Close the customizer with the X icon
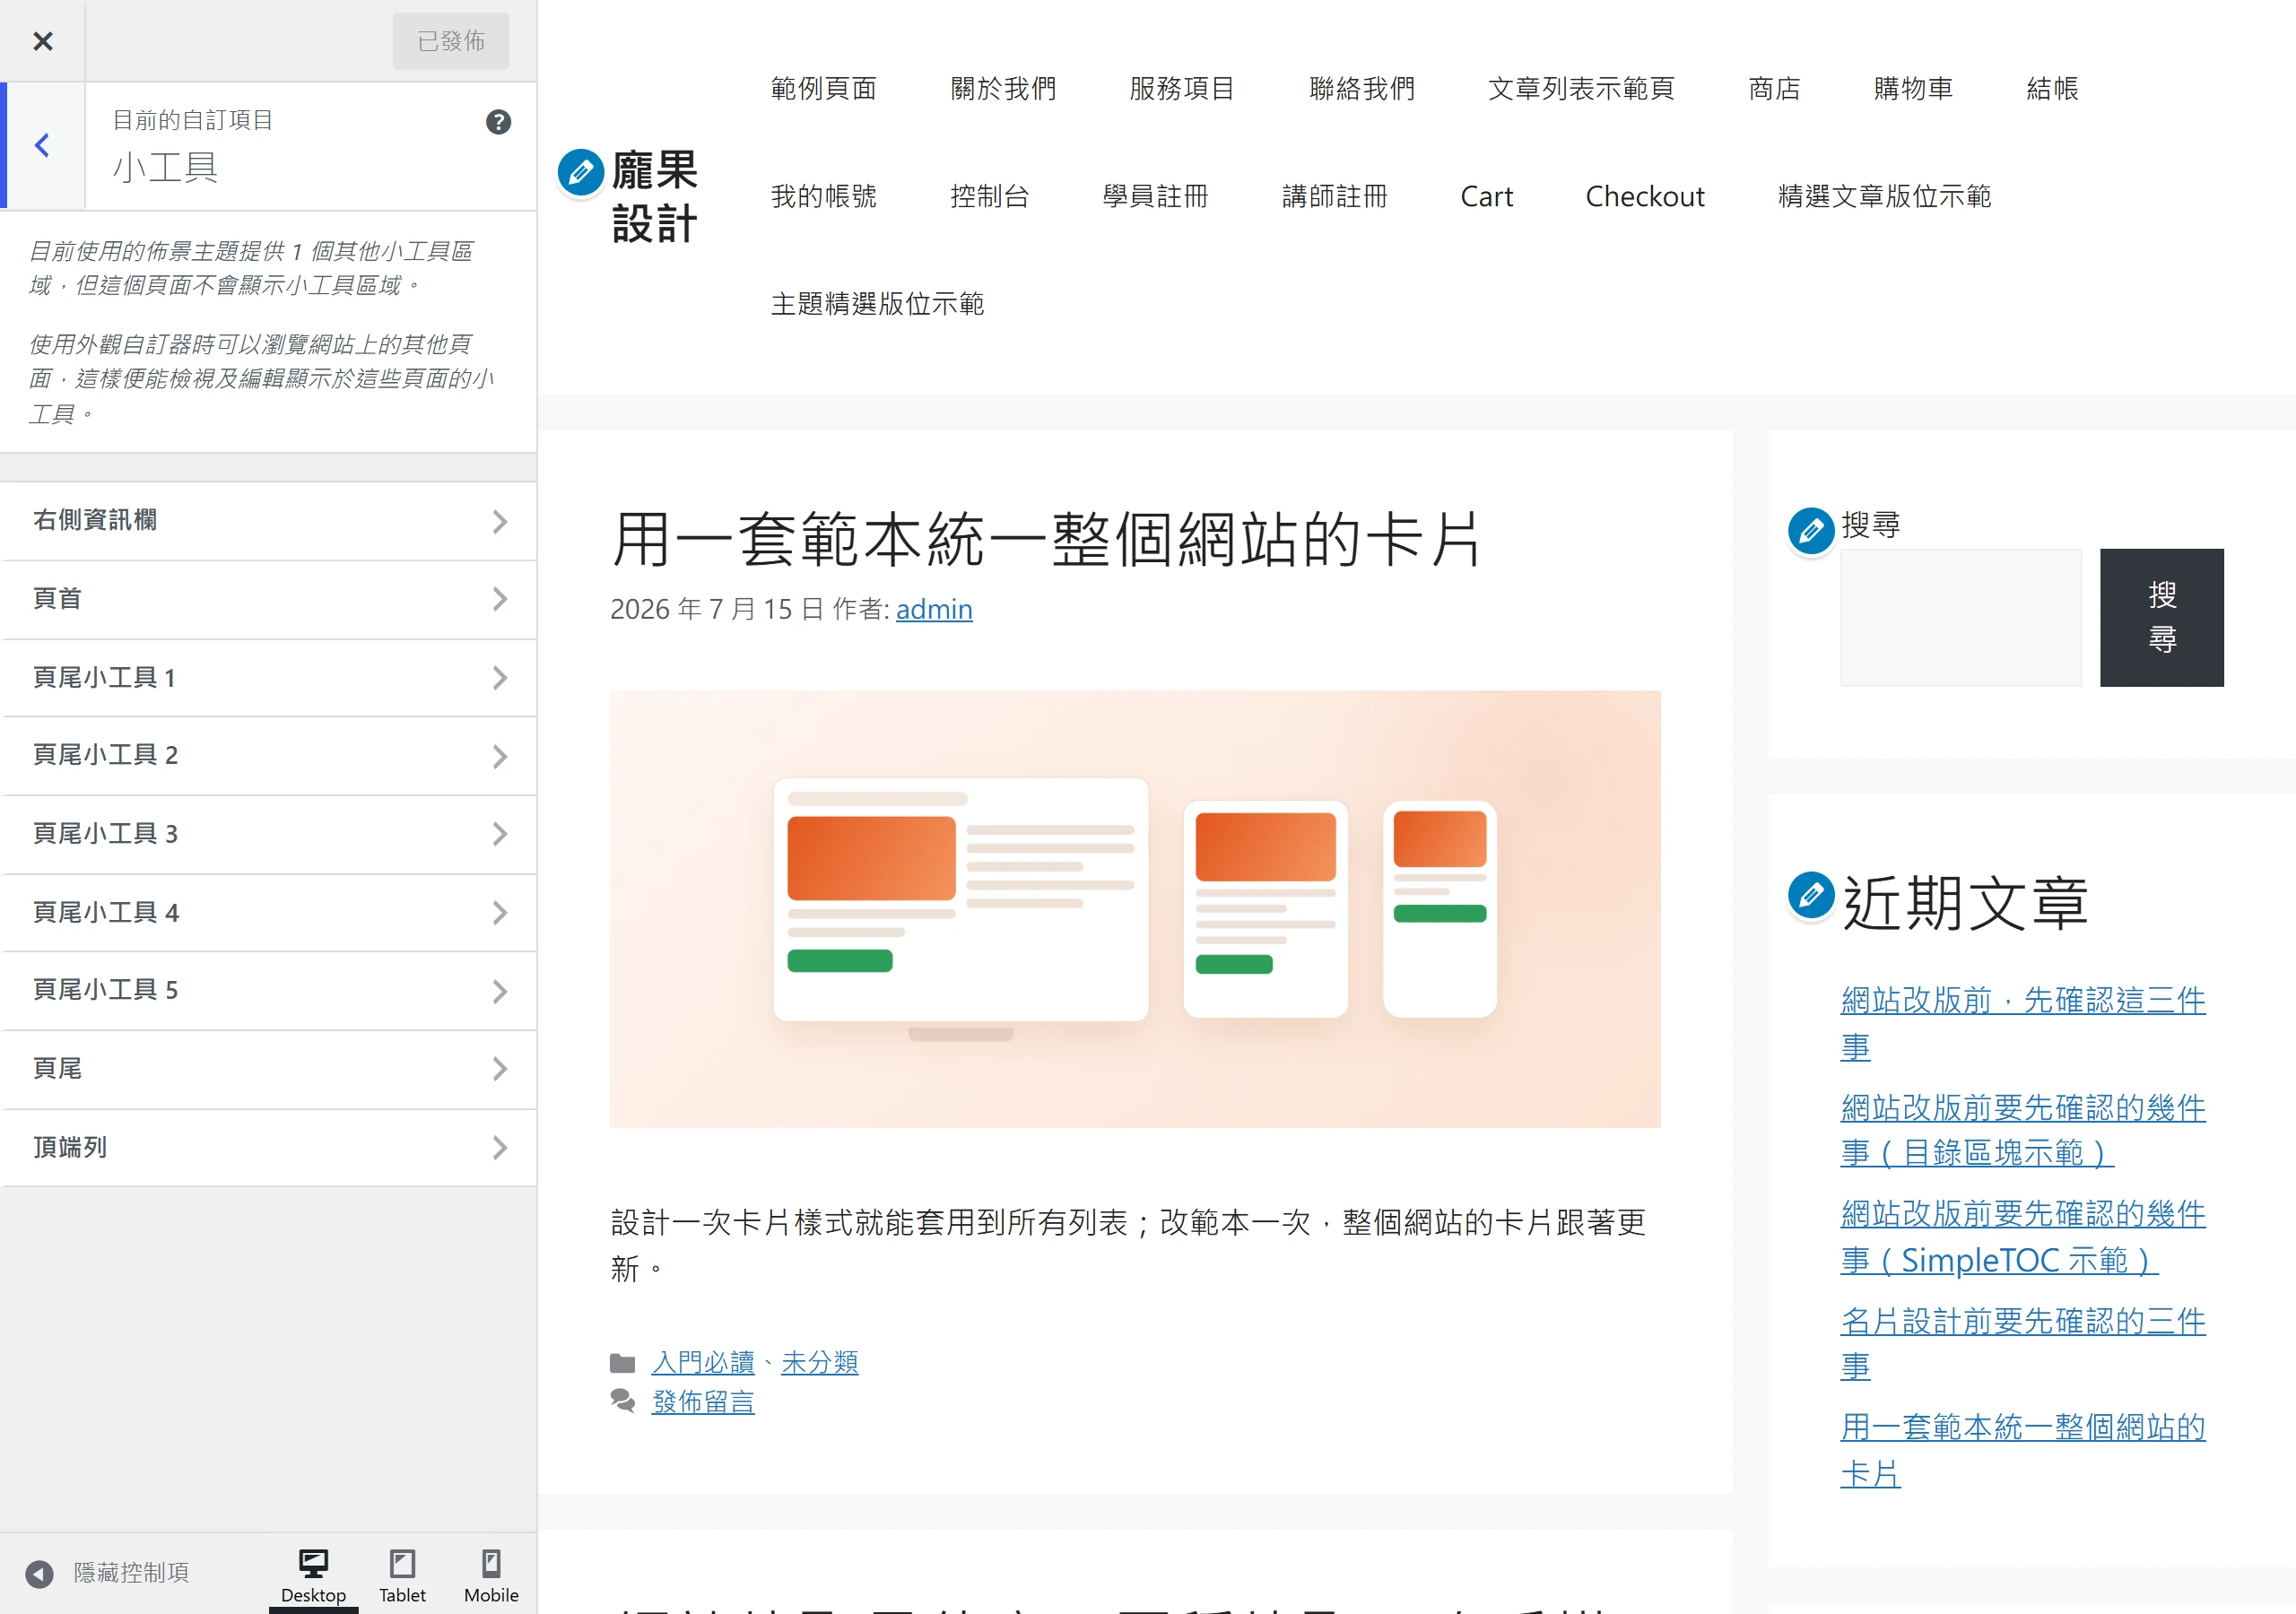Image resolution: width=2296 pixels, height=1614 pixels. coord(42,41)
